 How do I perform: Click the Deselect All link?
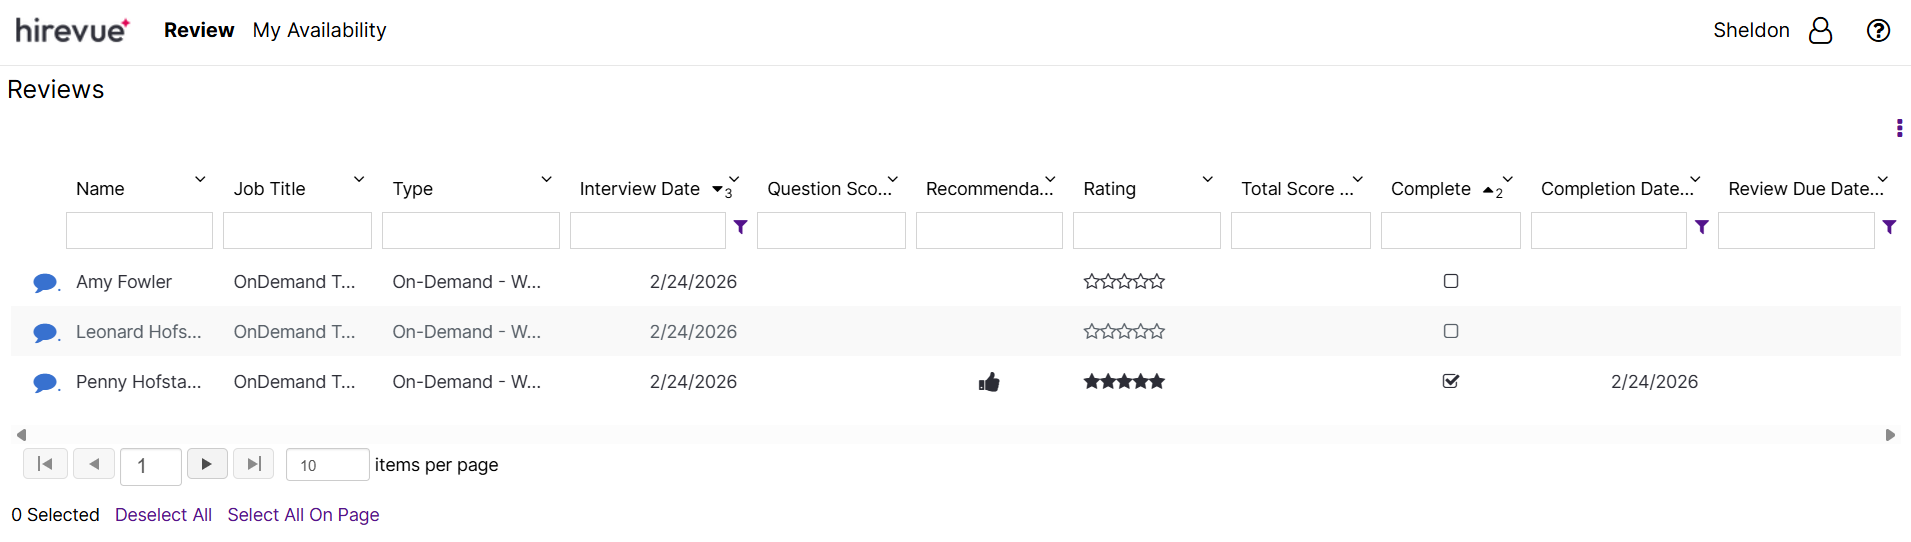click(163, 515)
